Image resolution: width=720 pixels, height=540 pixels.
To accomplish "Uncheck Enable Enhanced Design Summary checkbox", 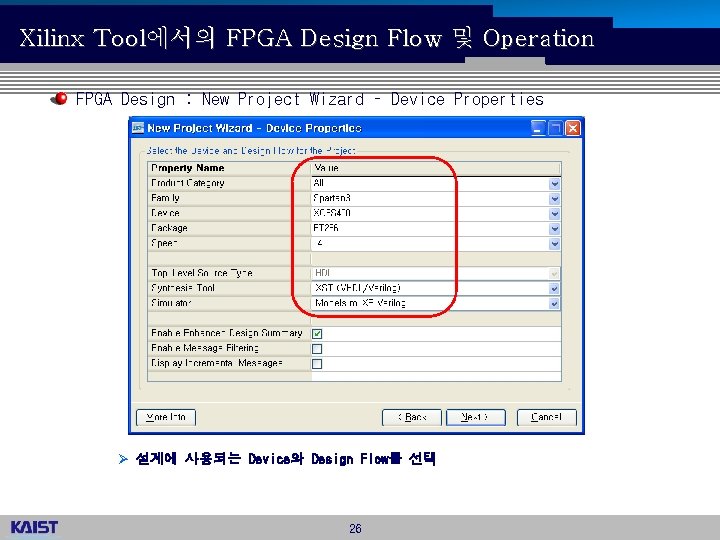I will coord(317,334).
